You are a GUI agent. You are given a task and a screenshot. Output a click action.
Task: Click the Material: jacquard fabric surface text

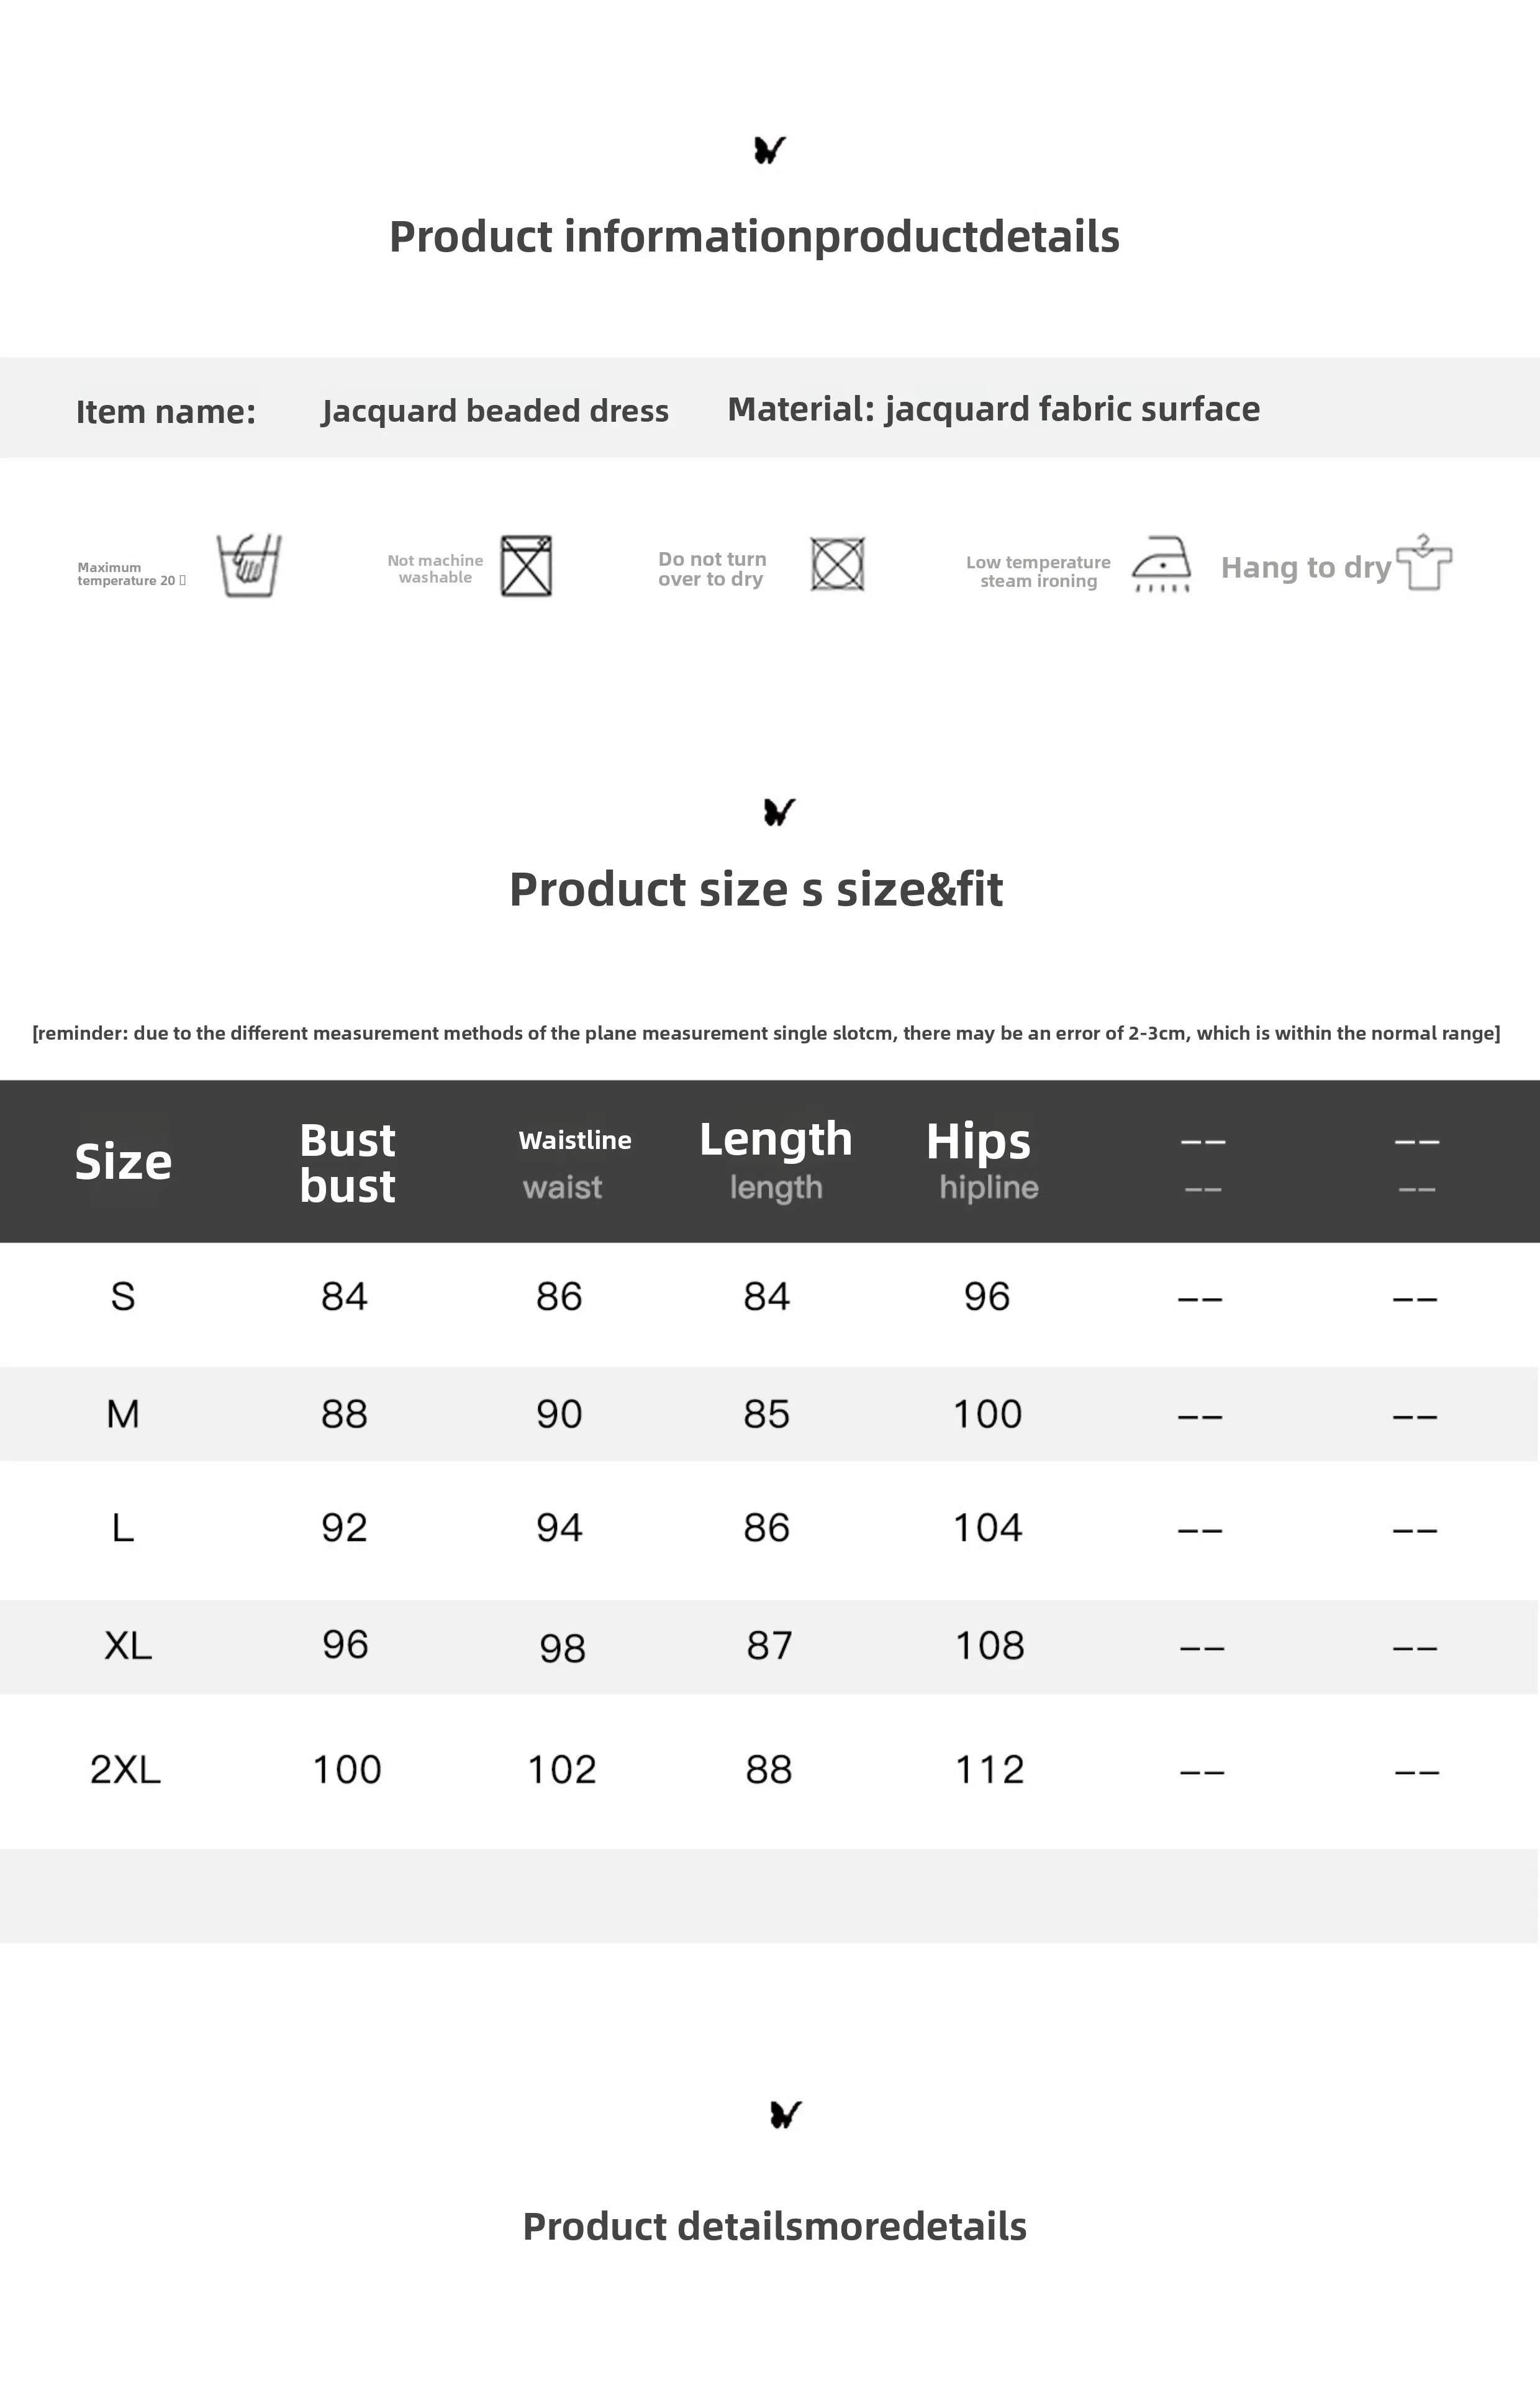click(993, 409)
